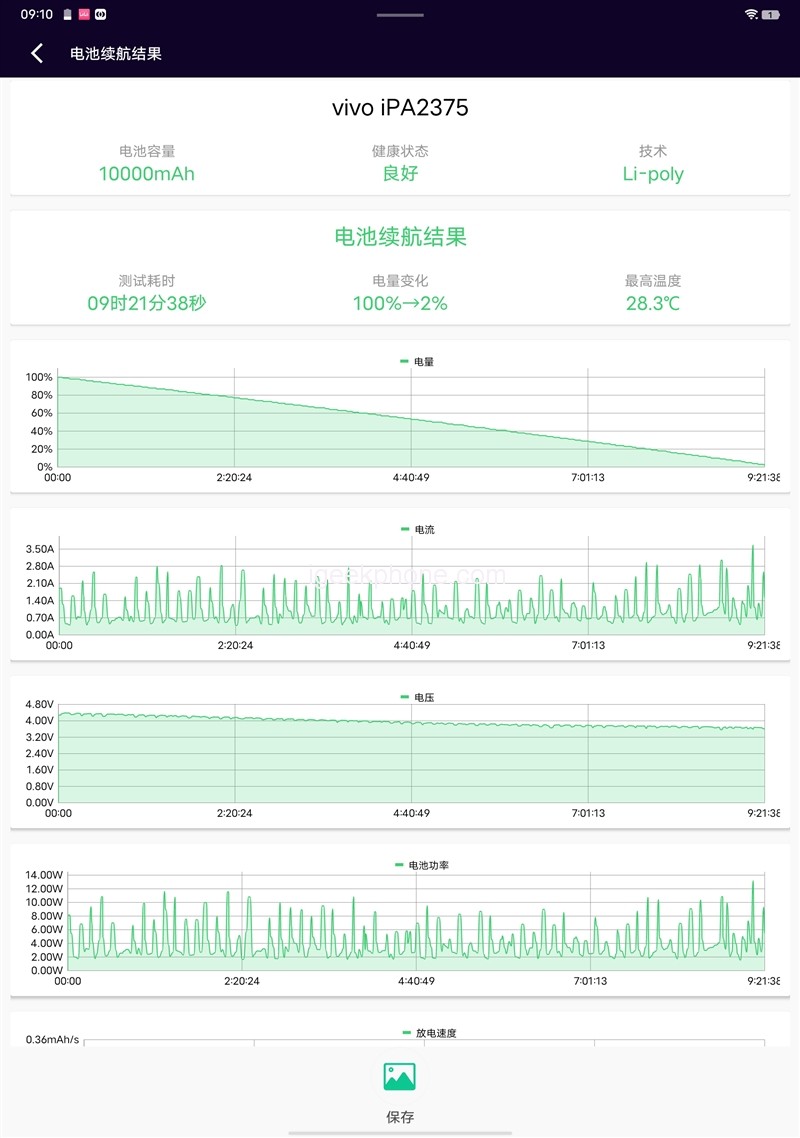Click the save image icon
800x1138 pixels.
point(399,1077)
